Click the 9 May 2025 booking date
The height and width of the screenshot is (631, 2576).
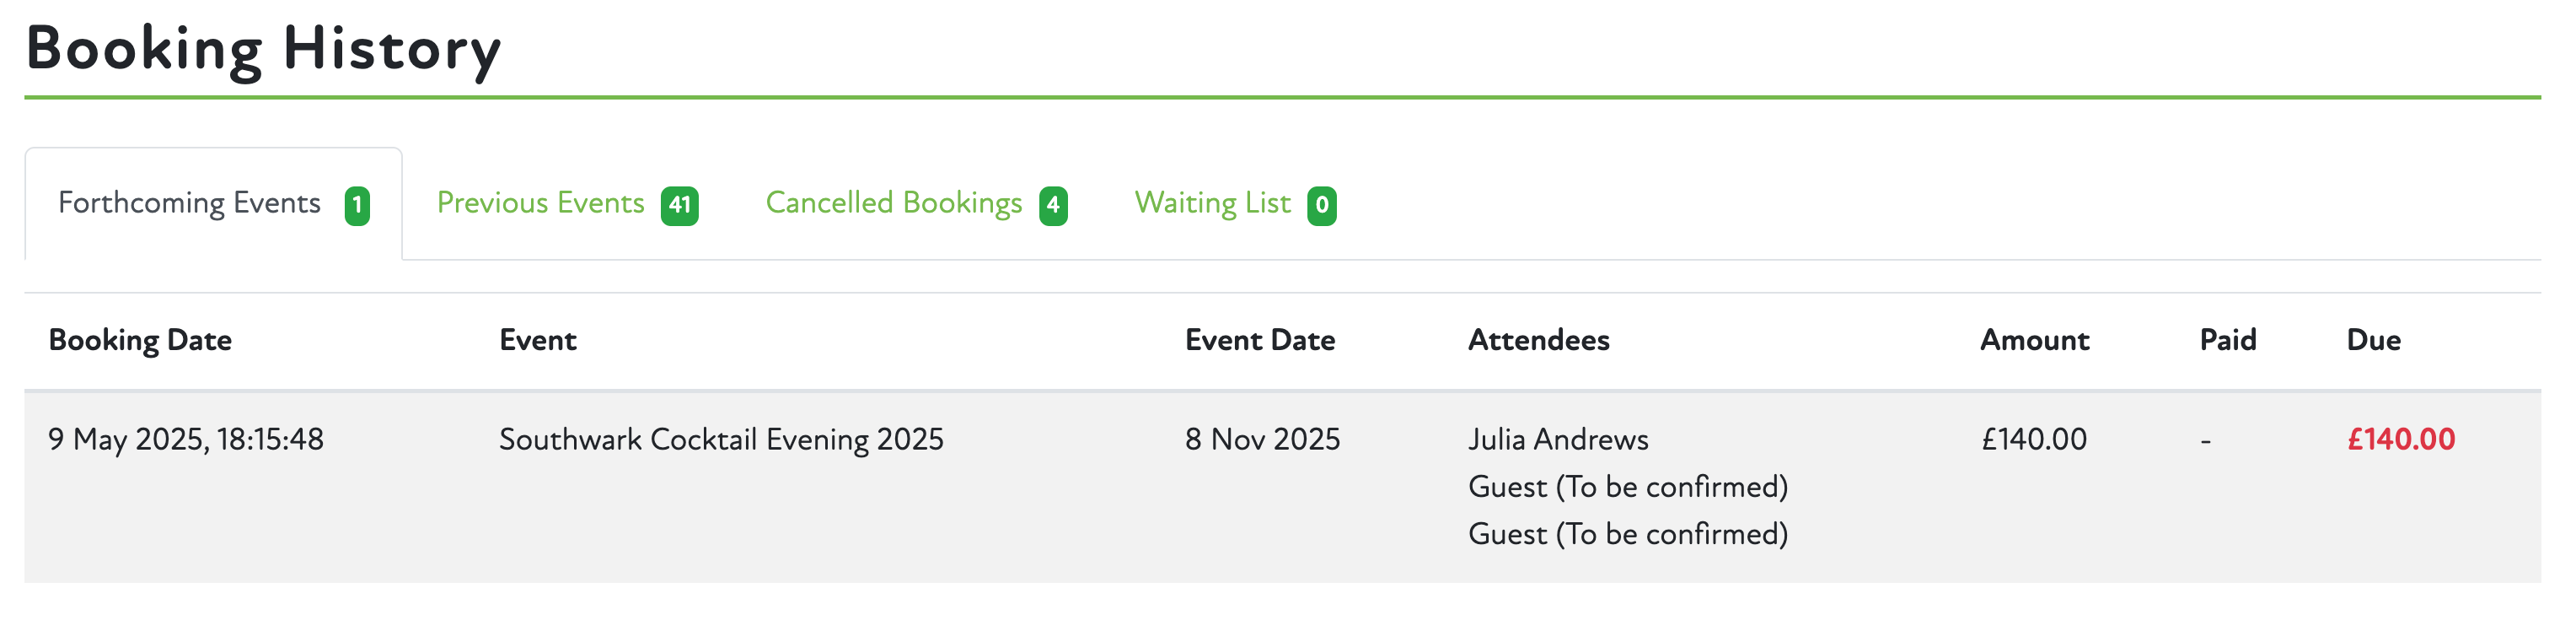pos(186,440)
